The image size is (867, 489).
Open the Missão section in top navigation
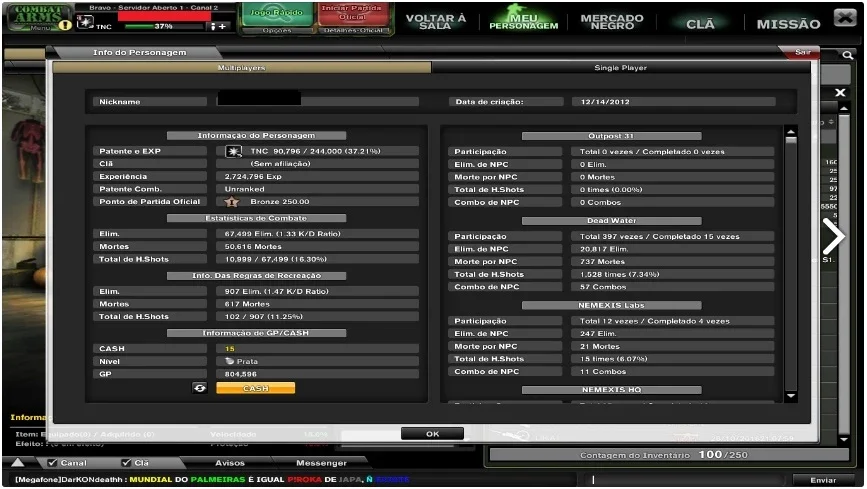[788, 24]
